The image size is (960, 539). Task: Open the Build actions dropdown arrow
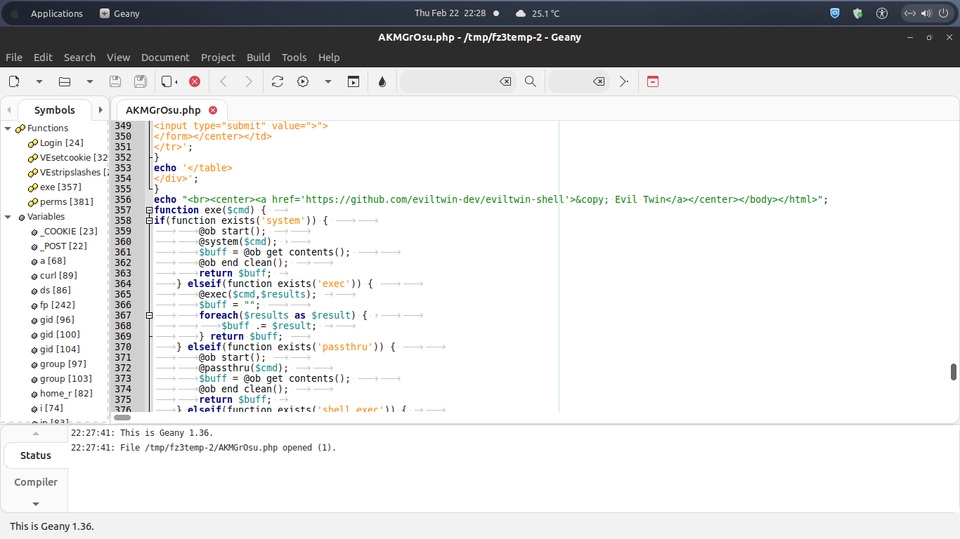(x=328, y=81)
